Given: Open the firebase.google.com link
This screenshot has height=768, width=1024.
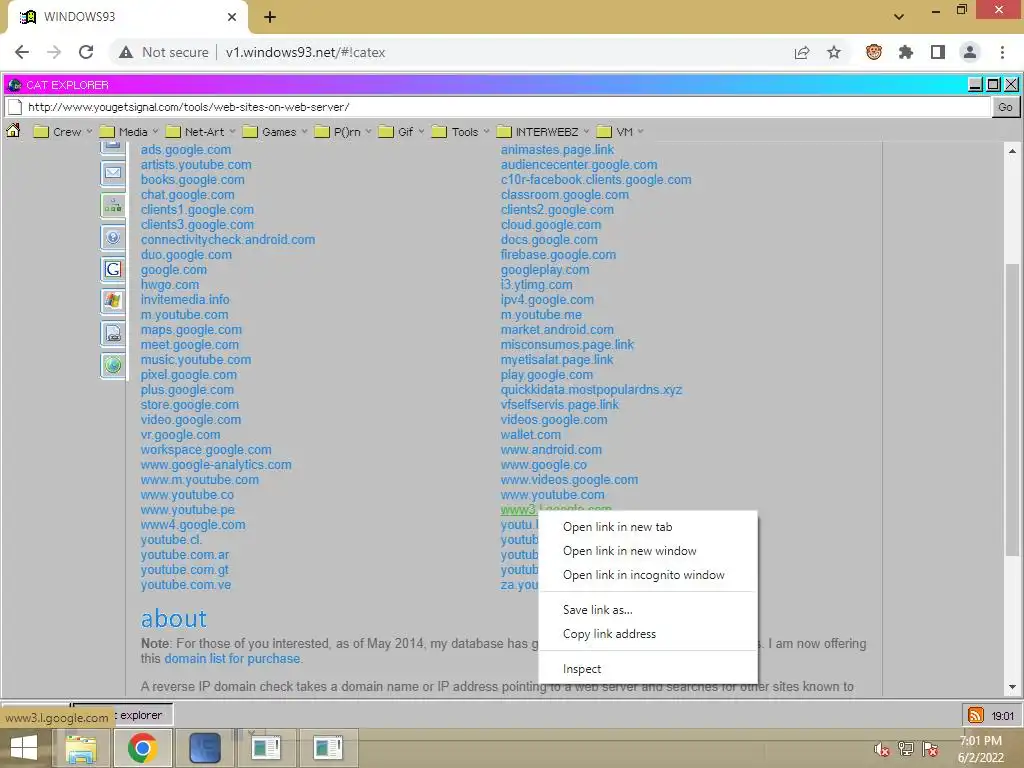Looking at the screenshot, I should (558, 255).
